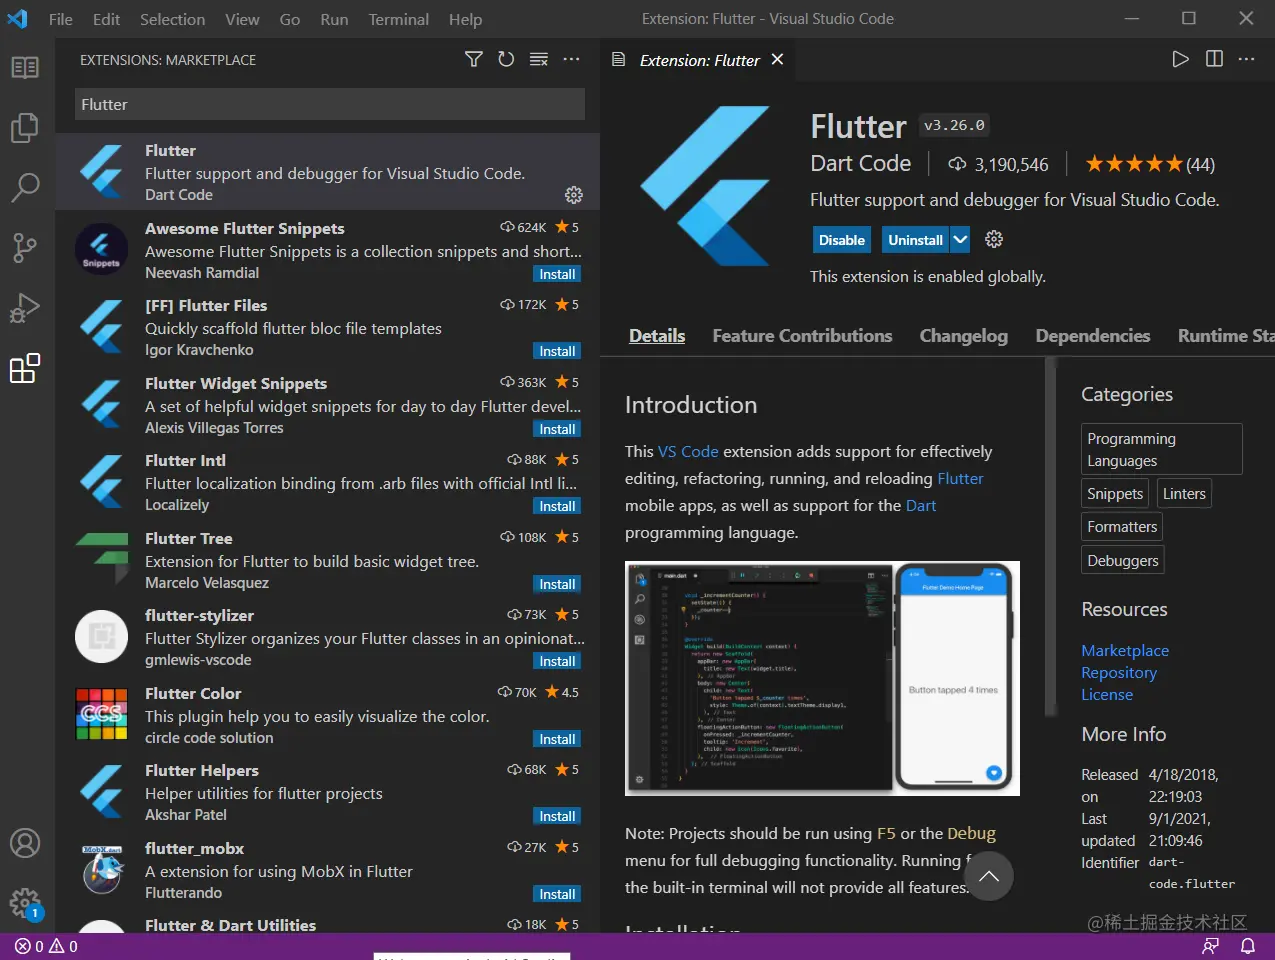
Task: Open Run and Debug view
Action: [25, 308]
